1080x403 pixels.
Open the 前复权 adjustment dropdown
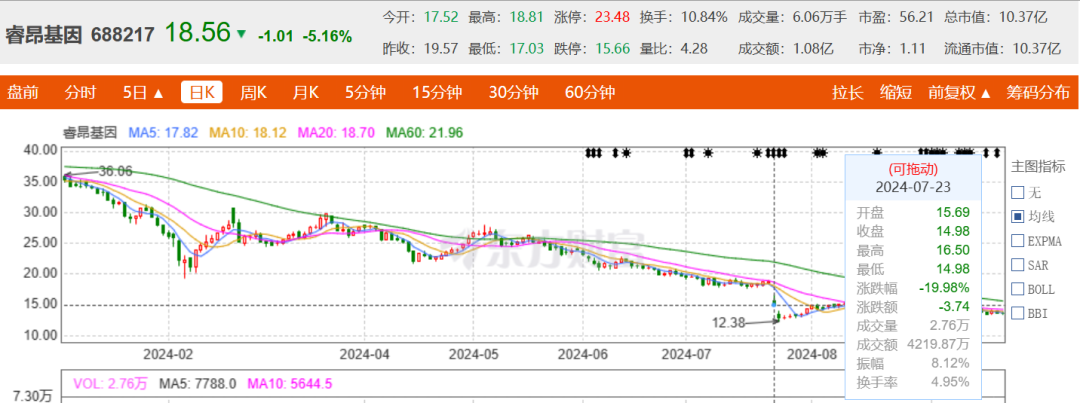pyautogui.click(x=959, y=93)
